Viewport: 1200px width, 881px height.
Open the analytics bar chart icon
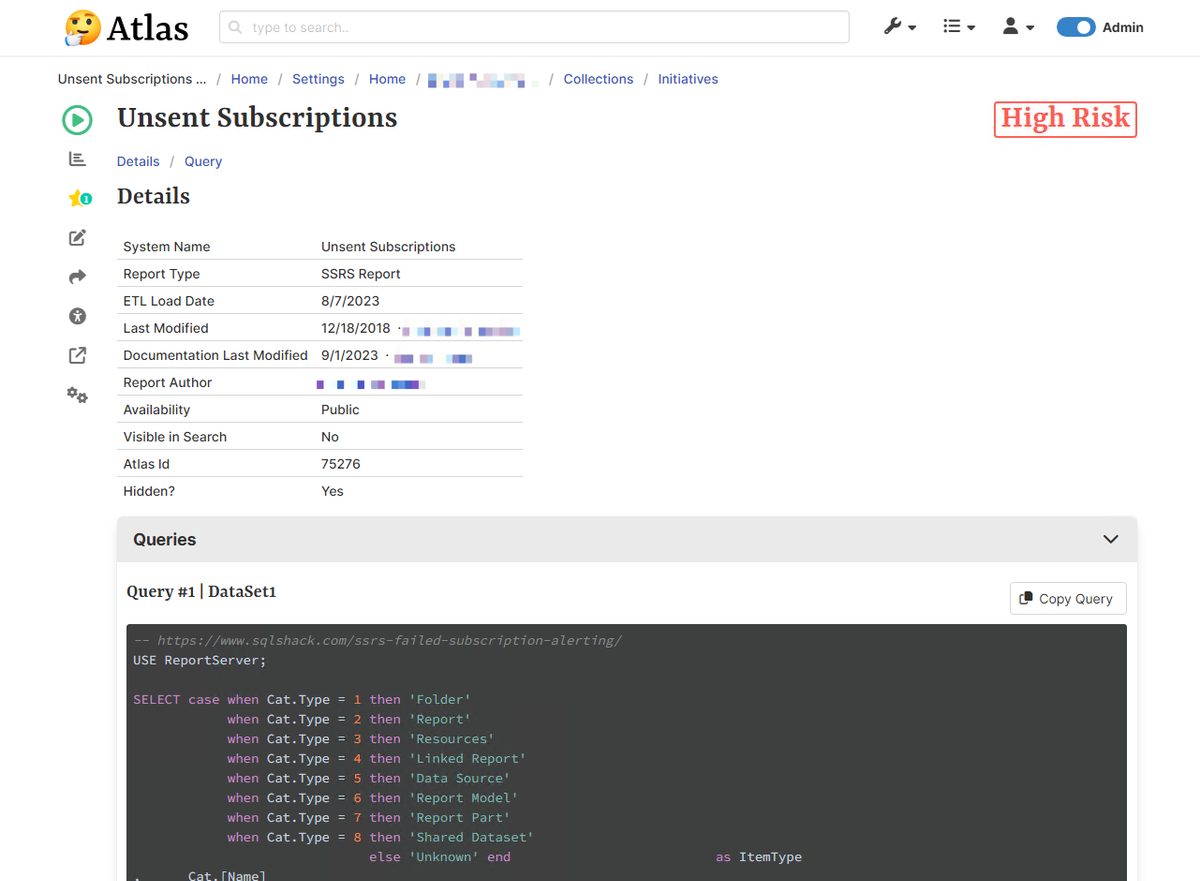[77, 158]
